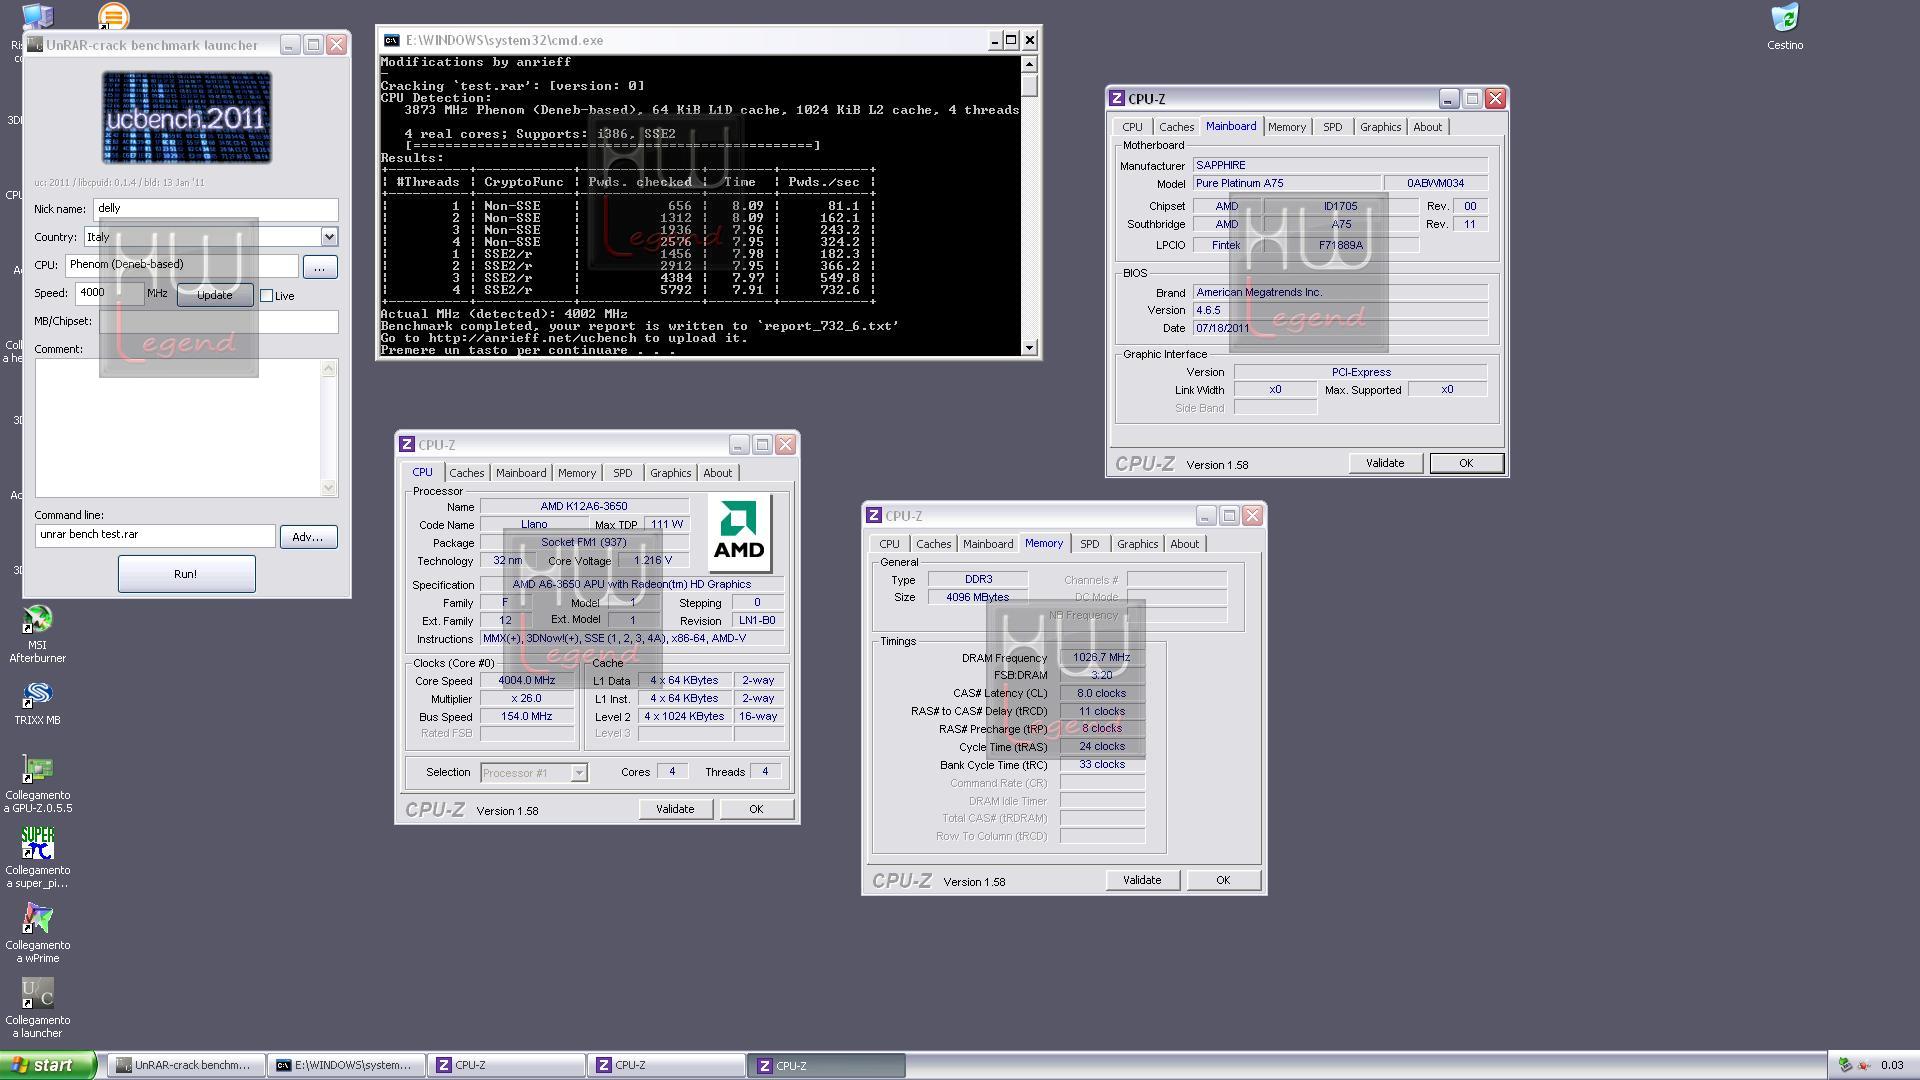Open Caches tab in processor CPU-Z window
The image size is (1920, 1080).
(466, 473)
